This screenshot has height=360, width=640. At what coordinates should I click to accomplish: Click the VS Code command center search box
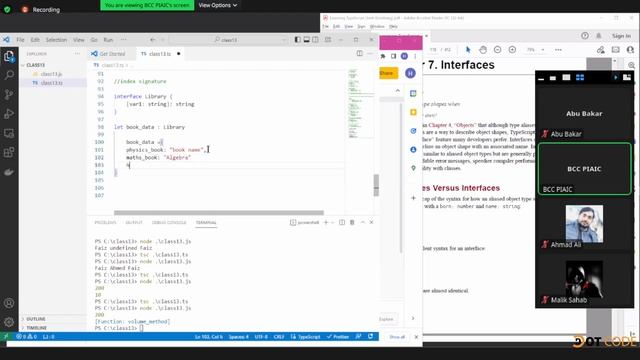click(229, 40)
